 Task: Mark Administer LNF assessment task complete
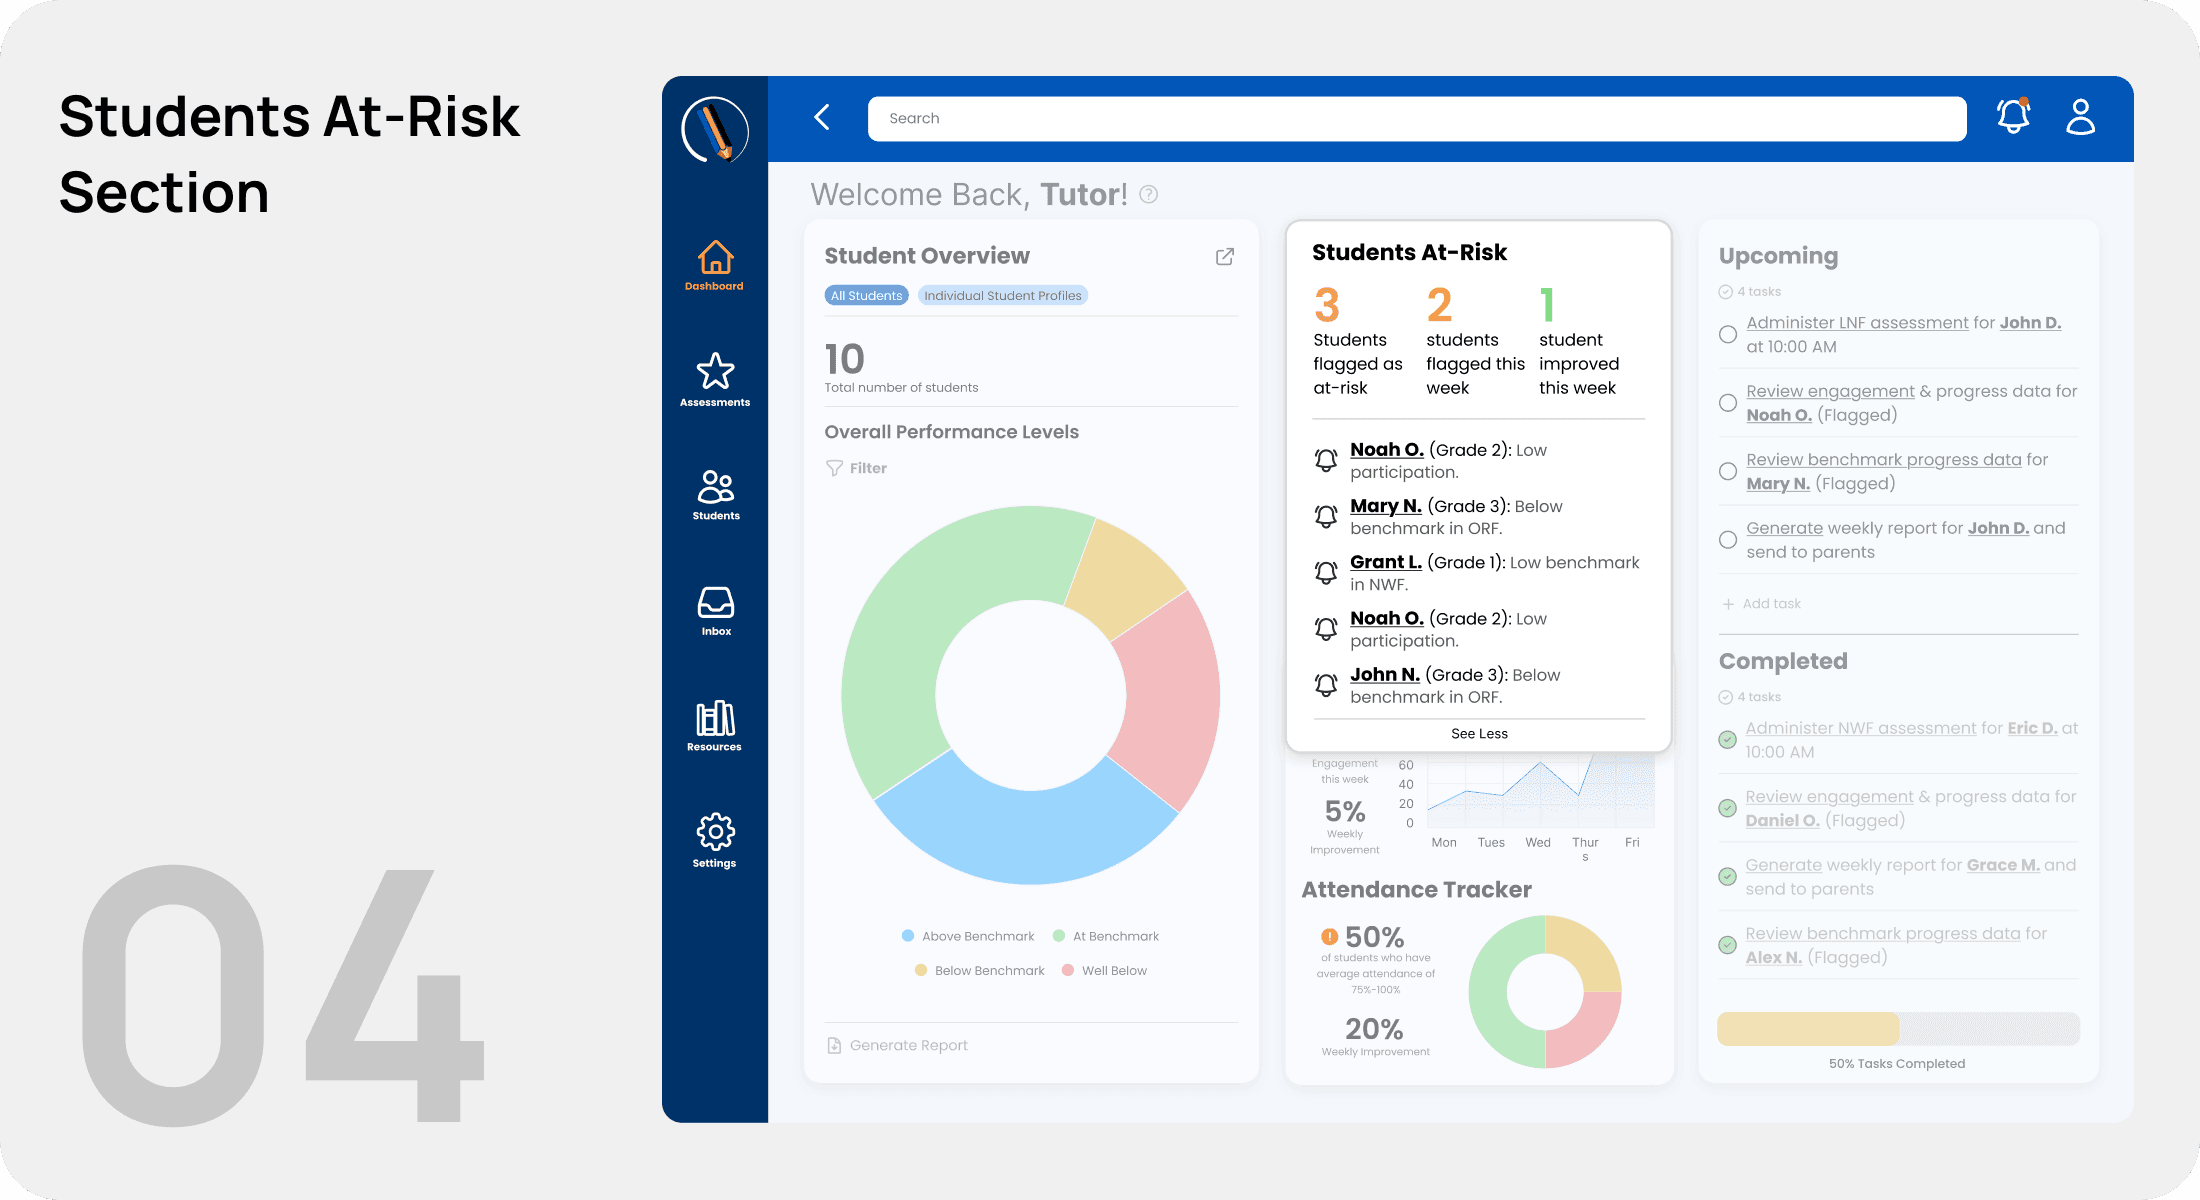click(1727, 335)
